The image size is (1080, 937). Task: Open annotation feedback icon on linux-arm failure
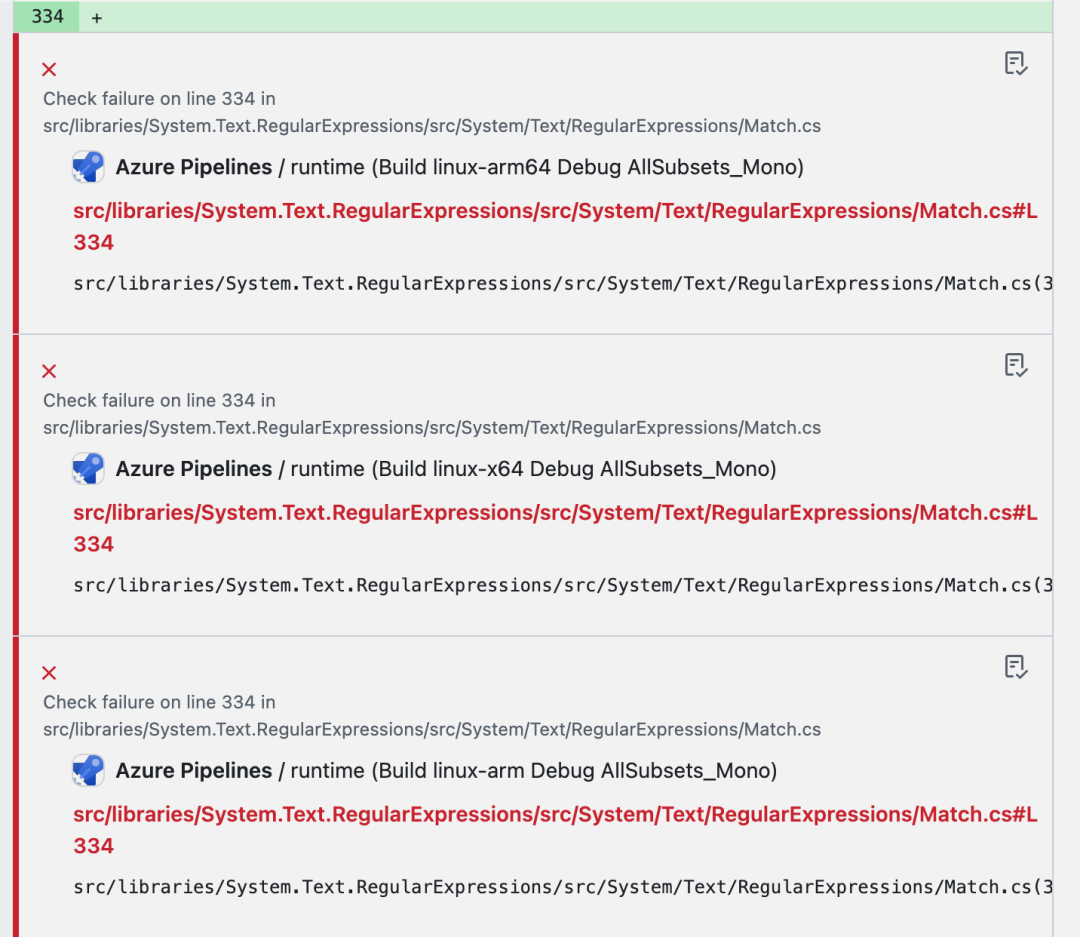(x=1016, y=667)
